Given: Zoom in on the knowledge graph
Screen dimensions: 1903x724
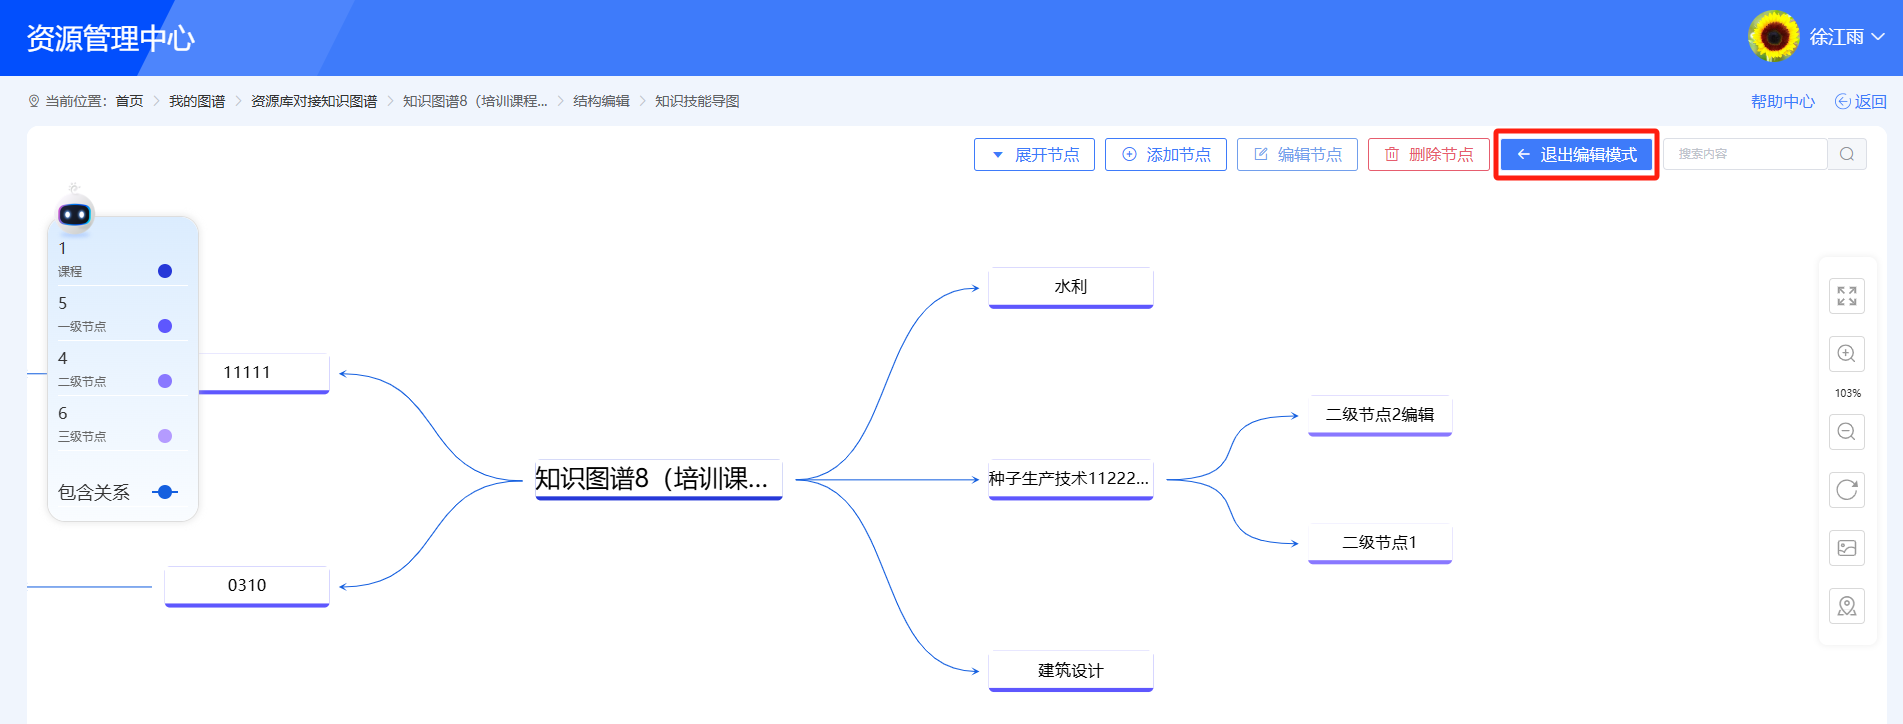Looking at the screenshot, I should pos(1846,354).
